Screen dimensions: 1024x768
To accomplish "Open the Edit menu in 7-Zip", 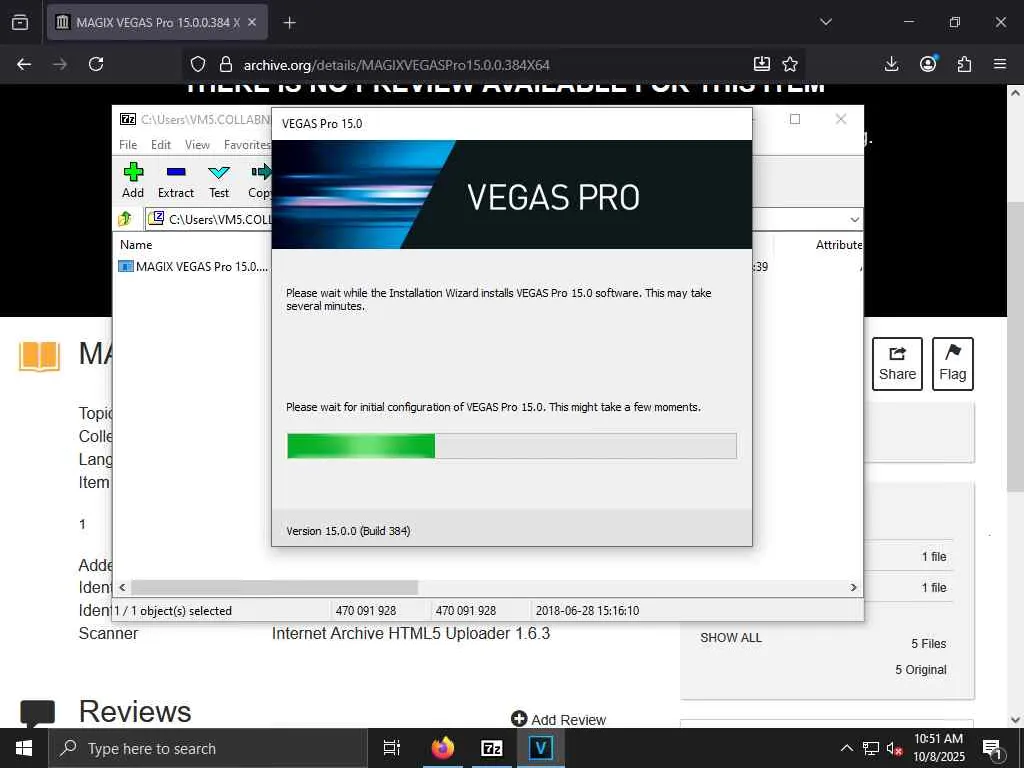I will point(161,145).
